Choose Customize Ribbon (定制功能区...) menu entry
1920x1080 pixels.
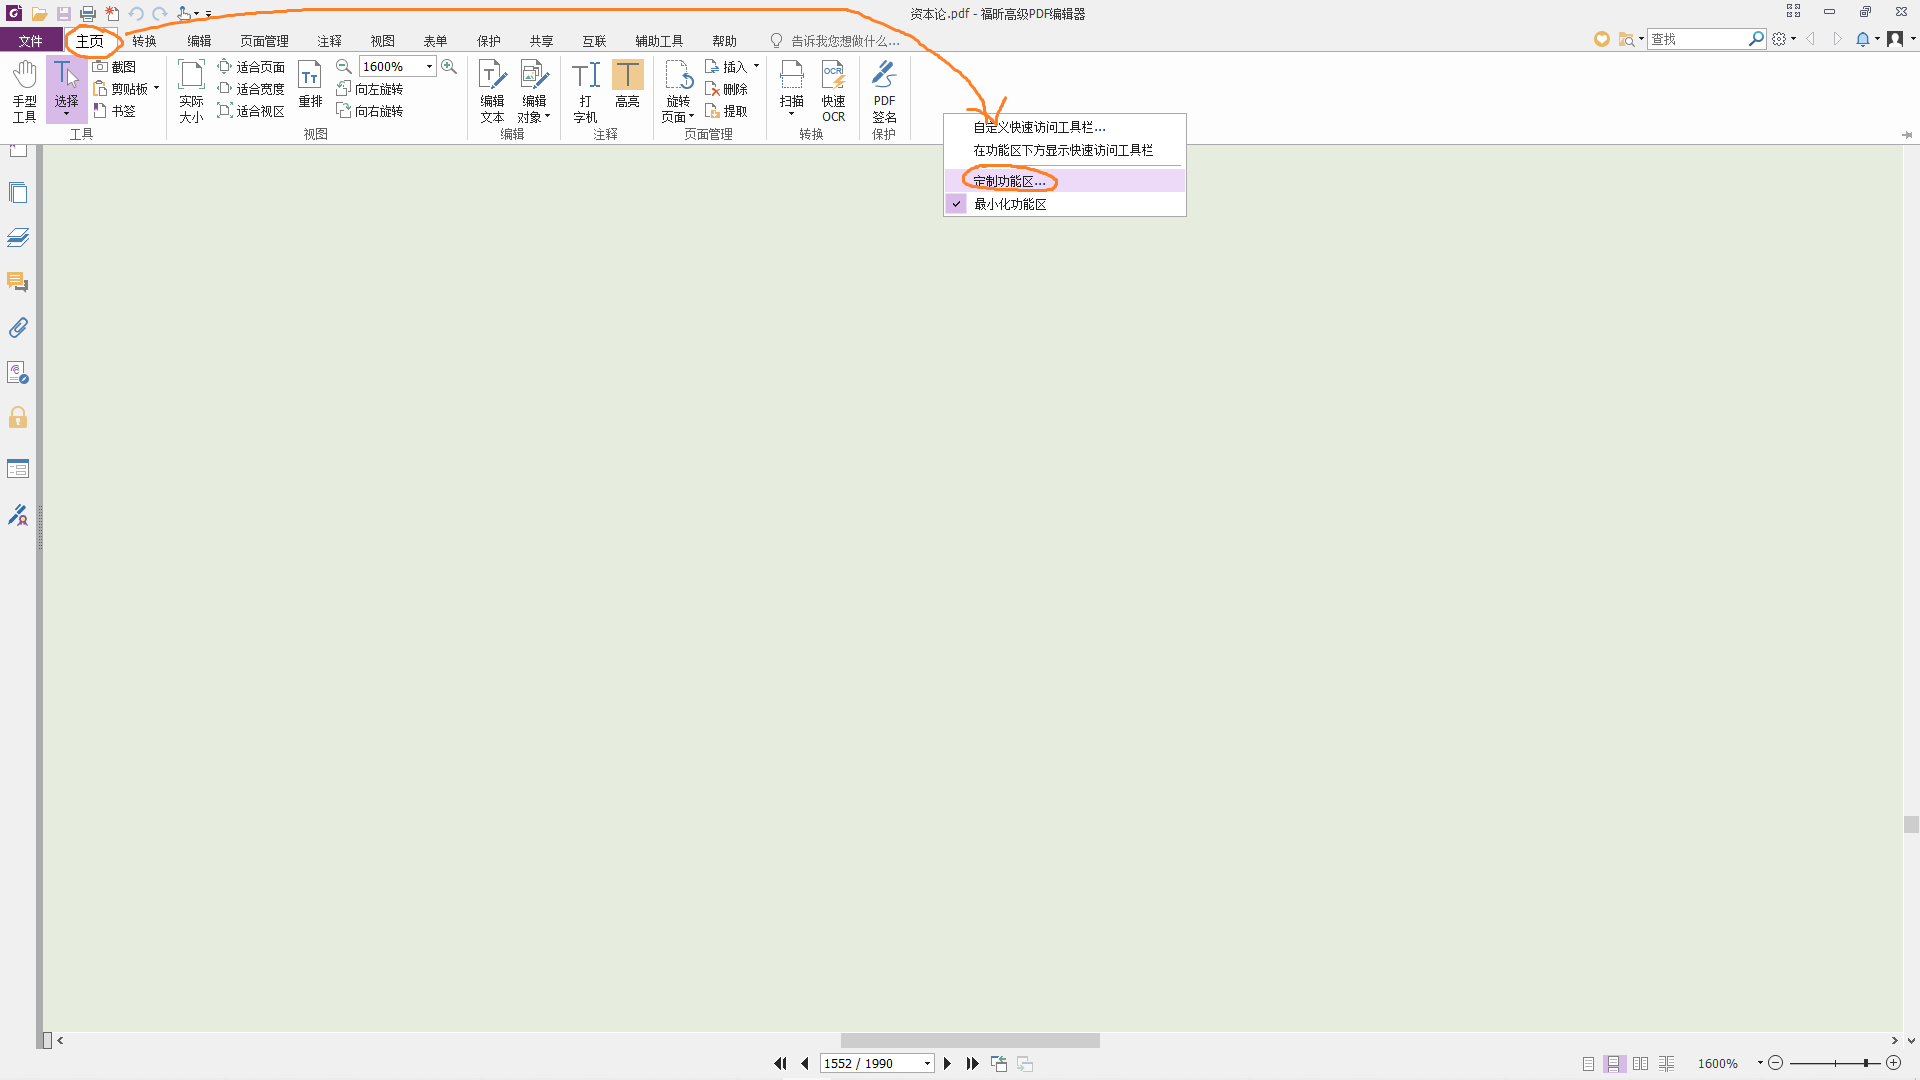pyautogui.click(x=1065, y=181)
